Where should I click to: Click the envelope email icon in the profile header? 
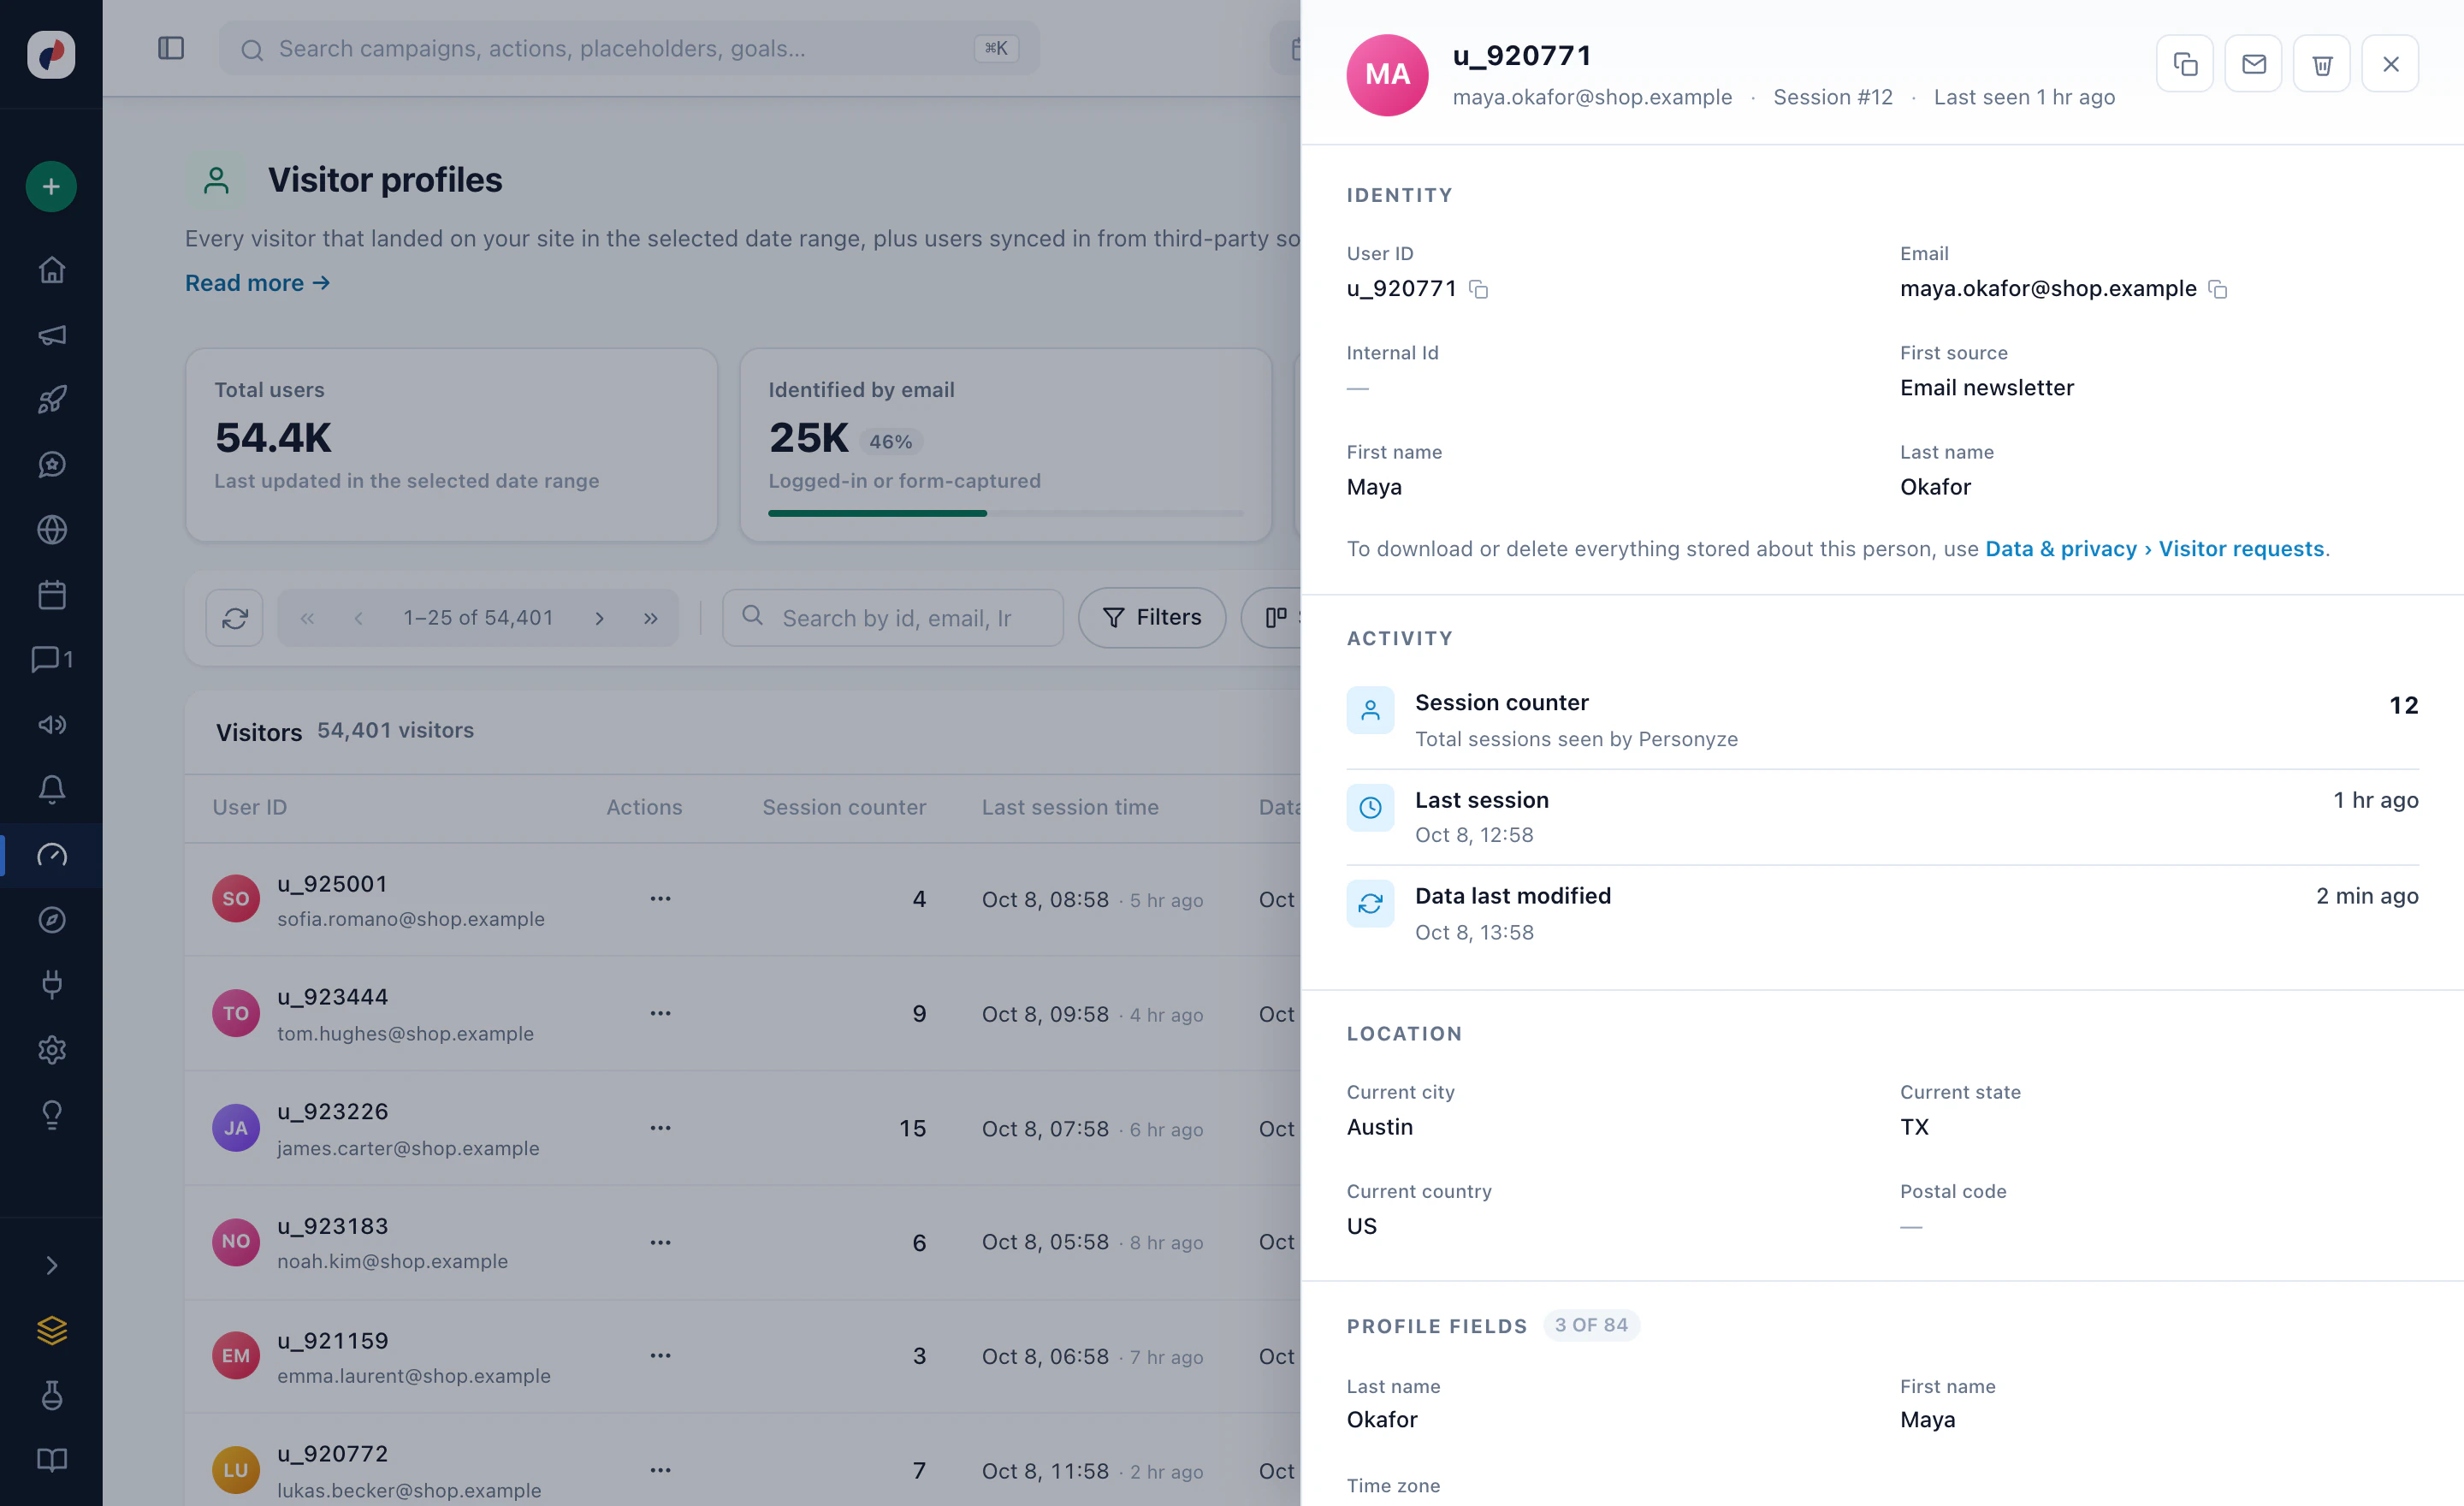[2253, 64]
